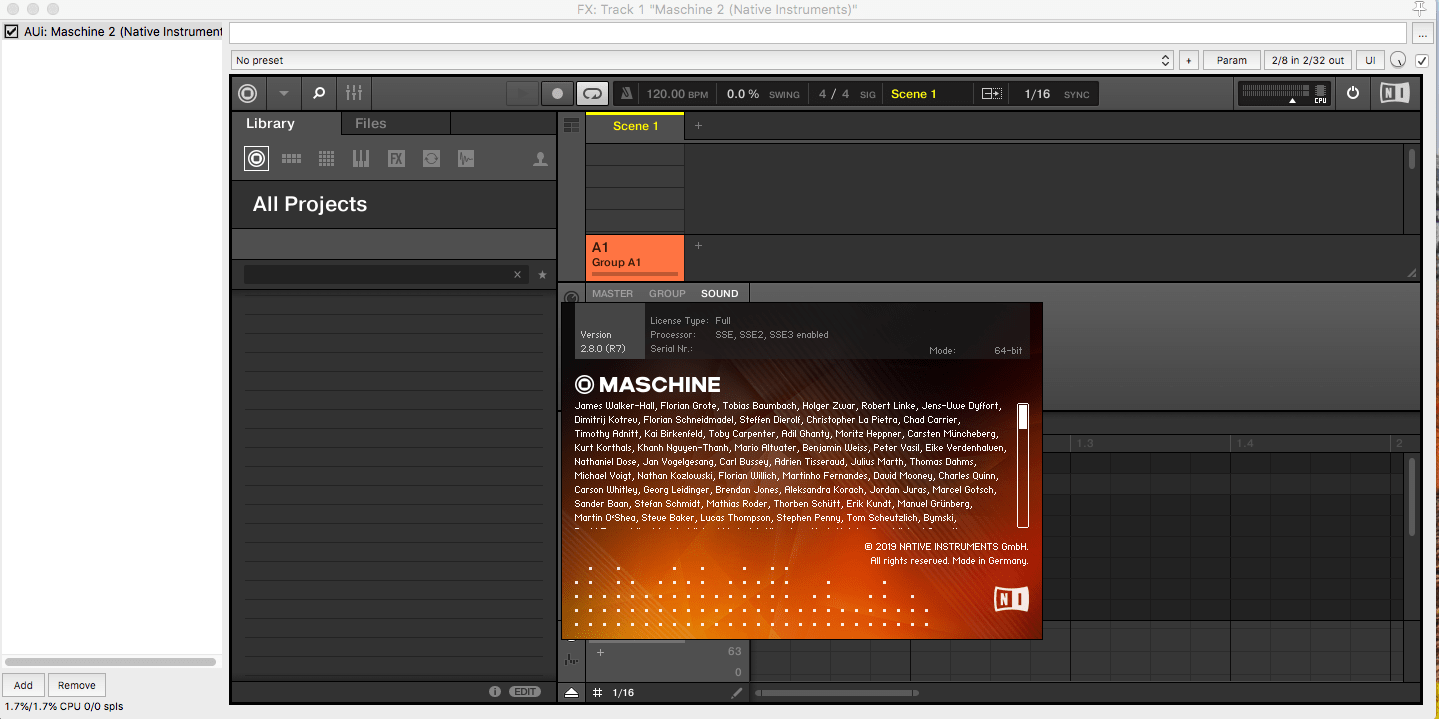Click the Param button
Image resolution: width=1439 pixels, height=719 pixels.
pos(1232,60)
